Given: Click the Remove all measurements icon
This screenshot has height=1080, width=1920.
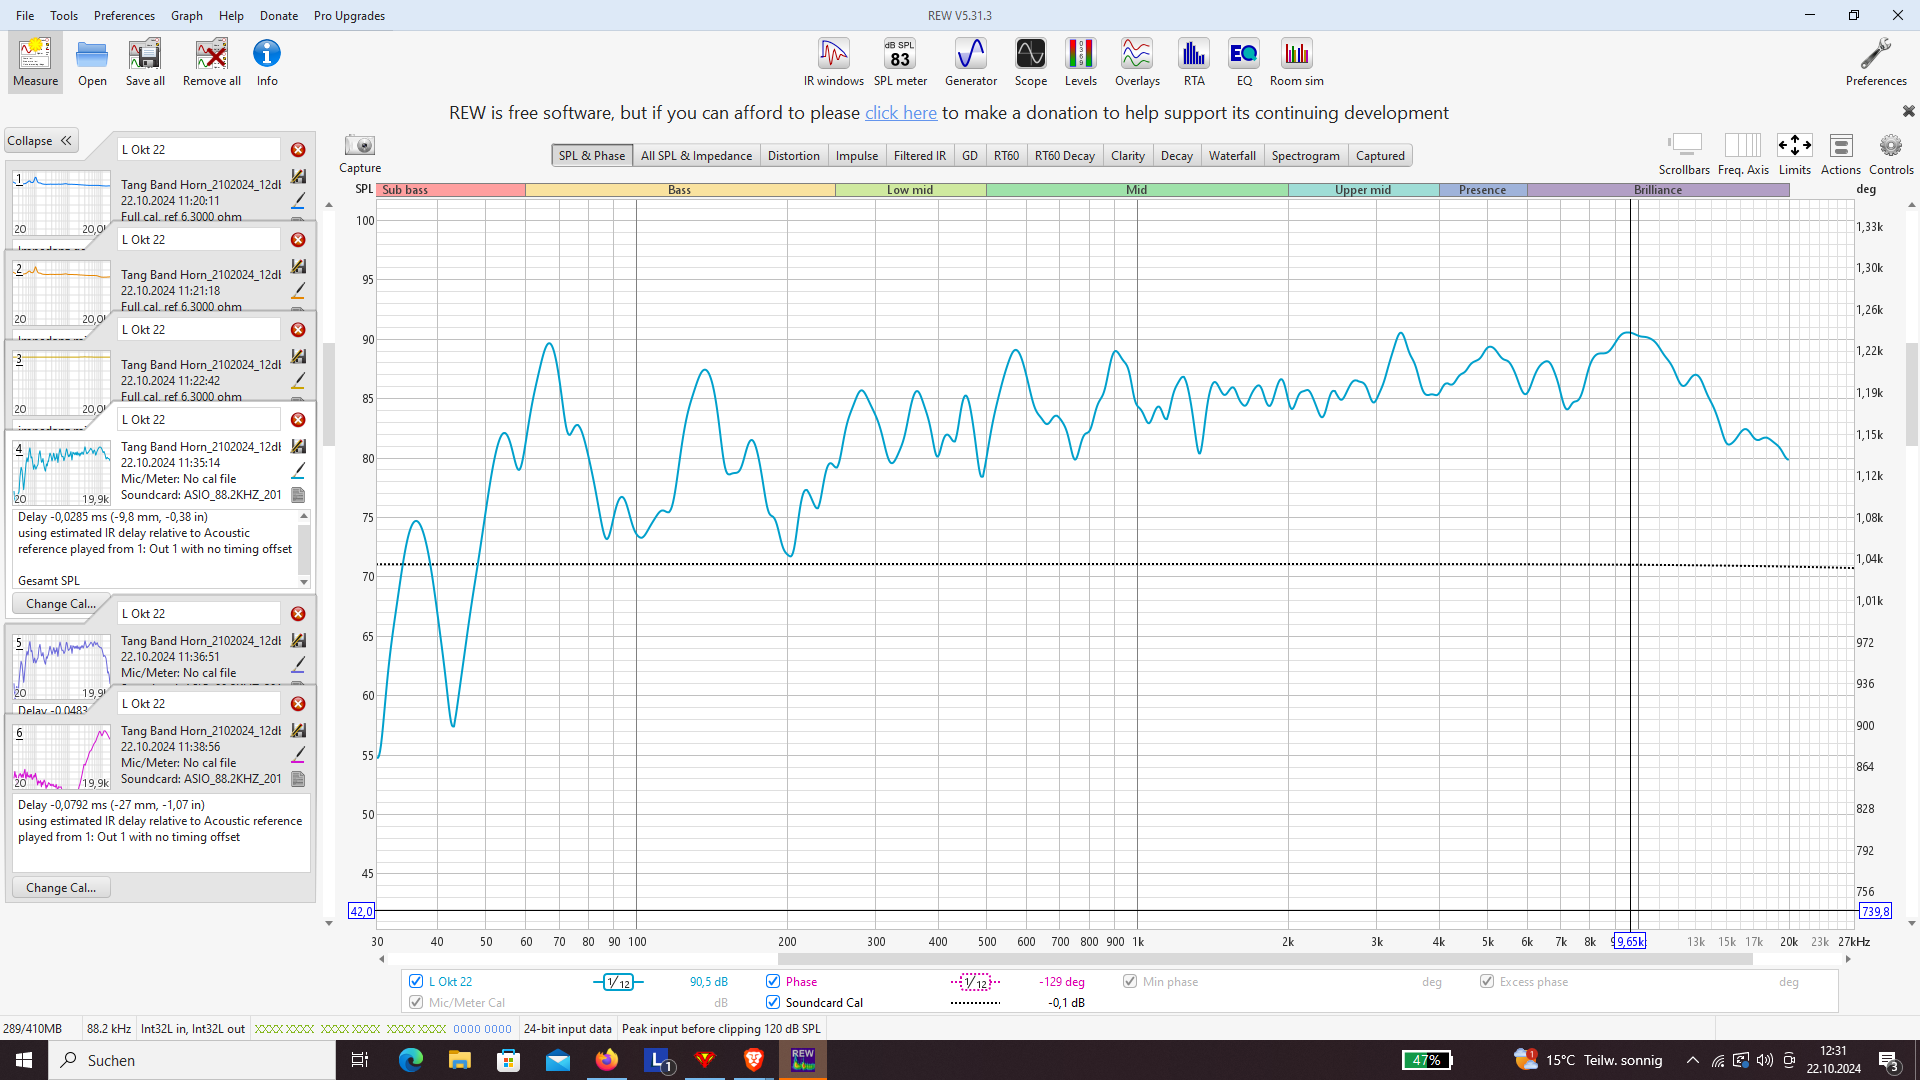Looking at the screenshot, I should click(212, 62).
